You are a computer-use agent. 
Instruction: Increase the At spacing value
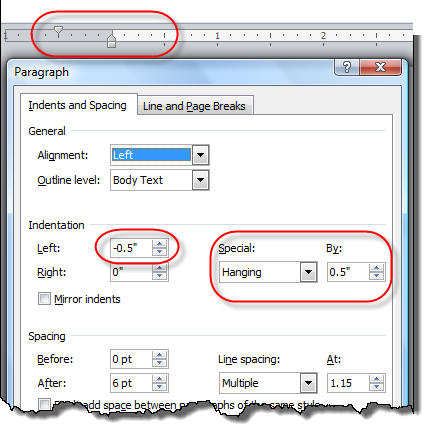(377, 379)
